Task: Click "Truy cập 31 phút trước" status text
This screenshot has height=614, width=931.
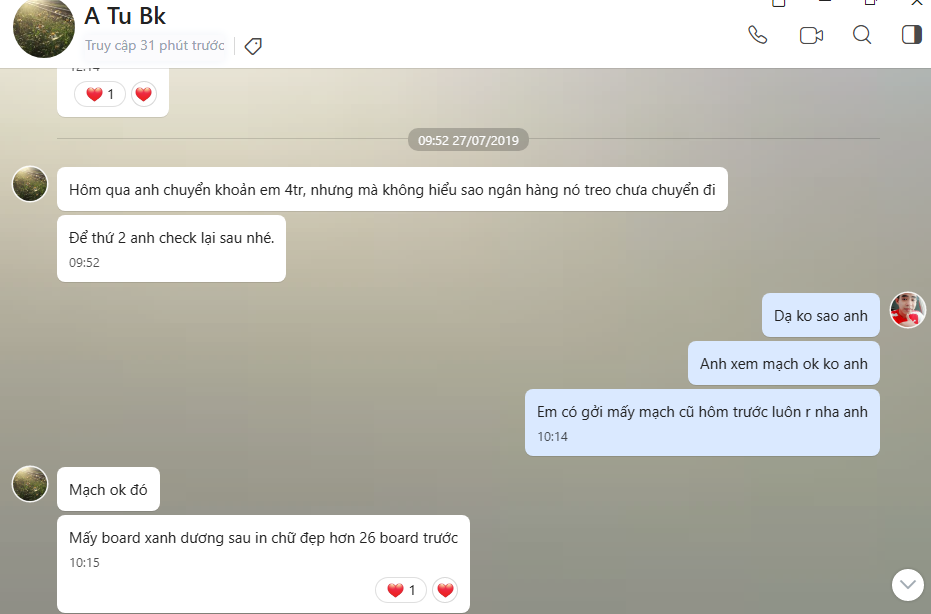Action: click(154, 46)
